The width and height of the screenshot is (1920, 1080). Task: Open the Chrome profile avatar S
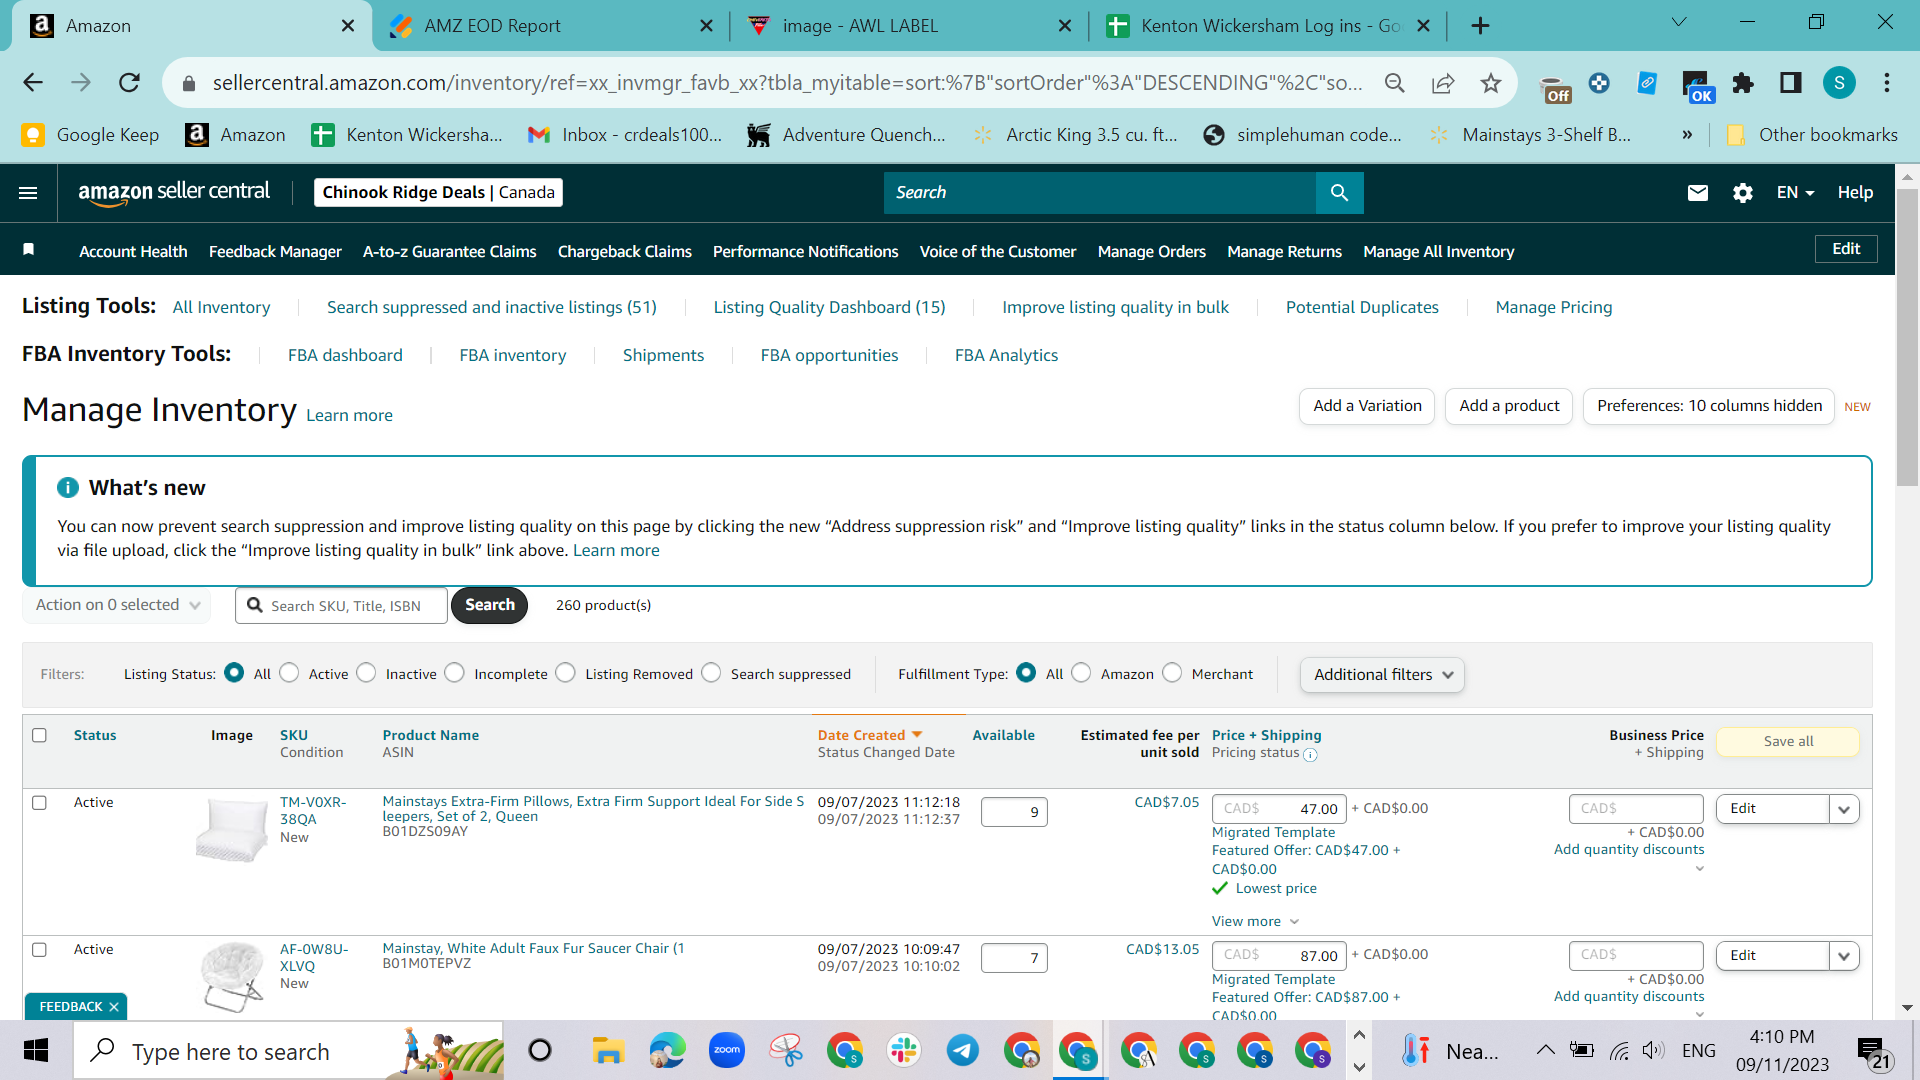1838,83
